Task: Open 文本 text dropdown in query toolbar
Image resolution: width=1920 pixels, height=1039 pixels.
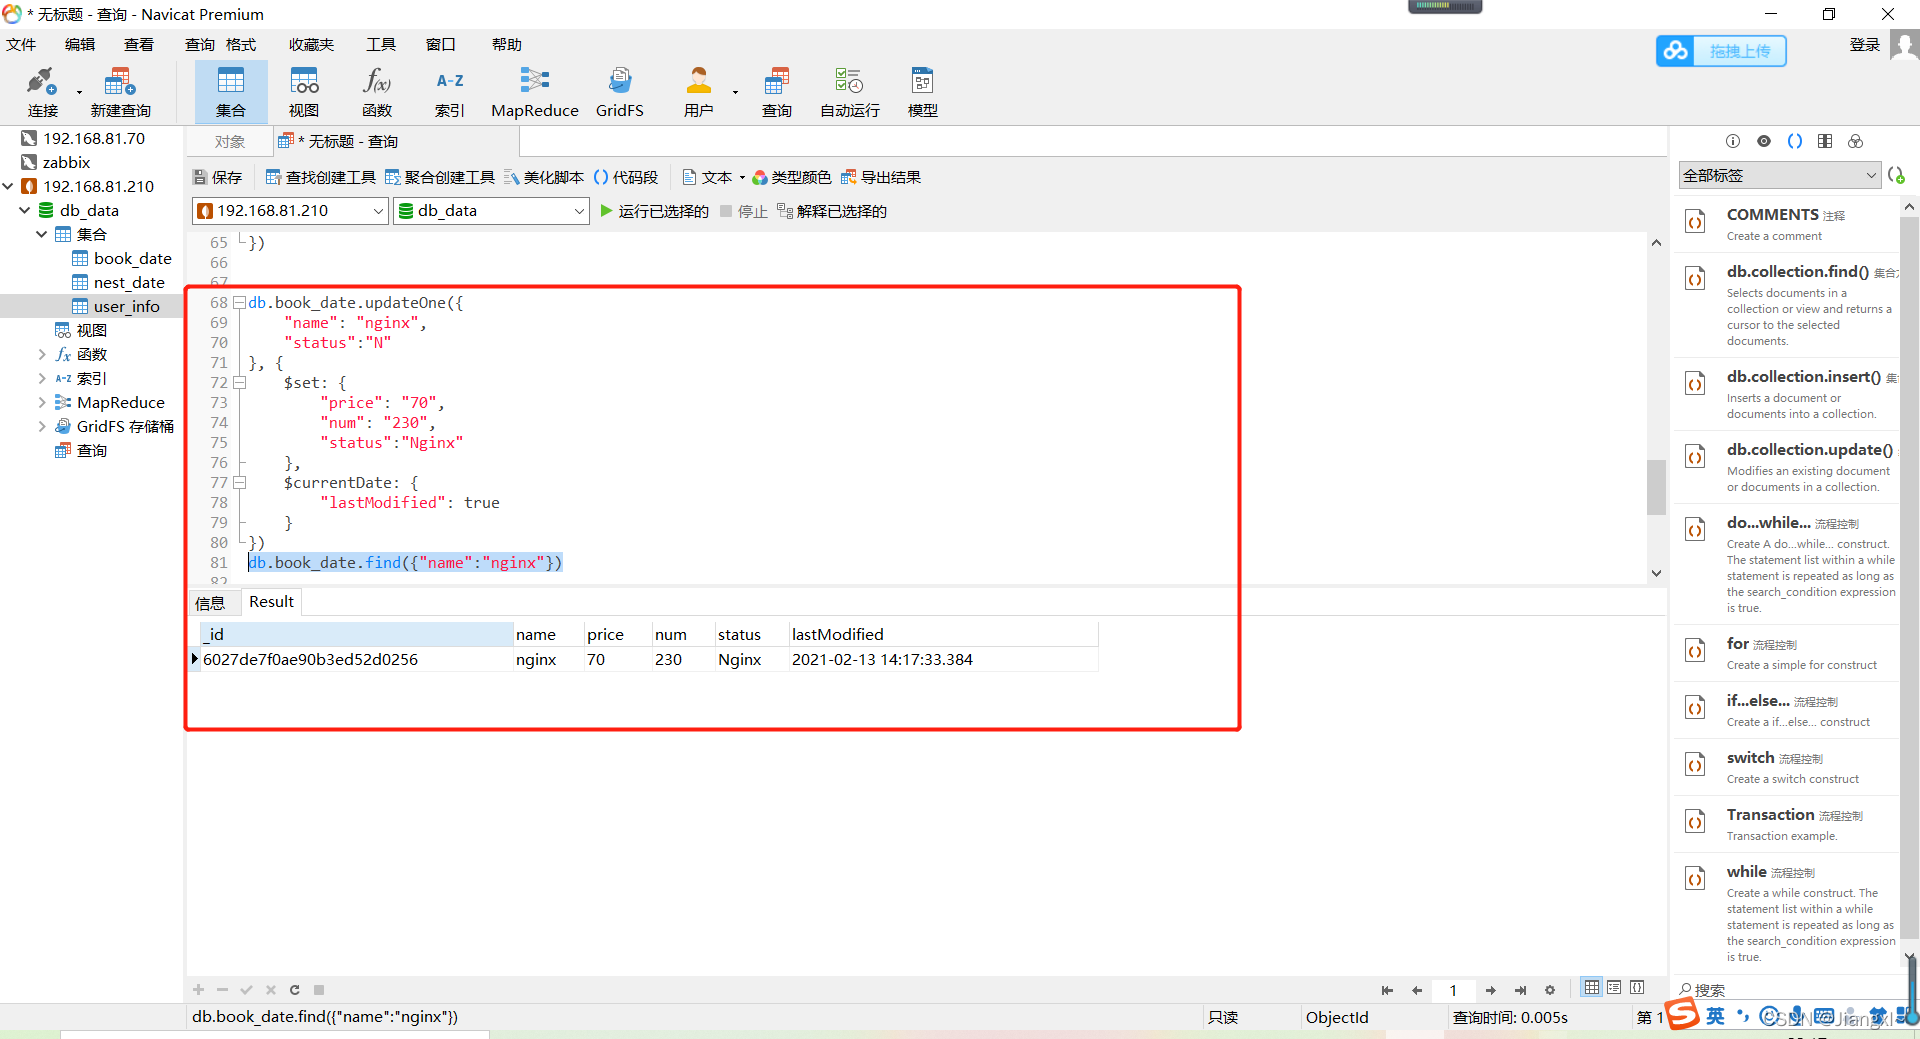Action: pyautogui.click(x=714, y=177)
